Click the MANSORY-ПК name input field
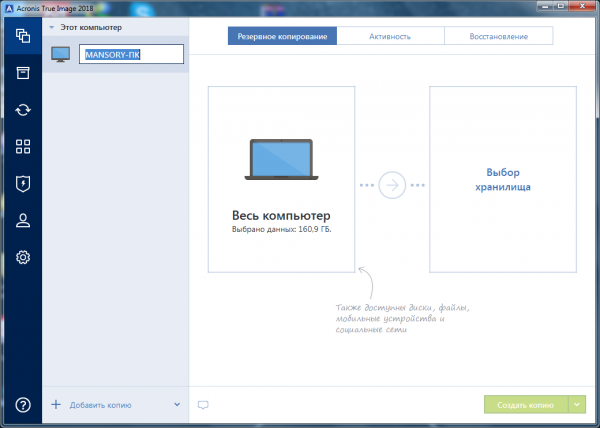The height and width of the screenshot is (428, 600). [132, 55]
